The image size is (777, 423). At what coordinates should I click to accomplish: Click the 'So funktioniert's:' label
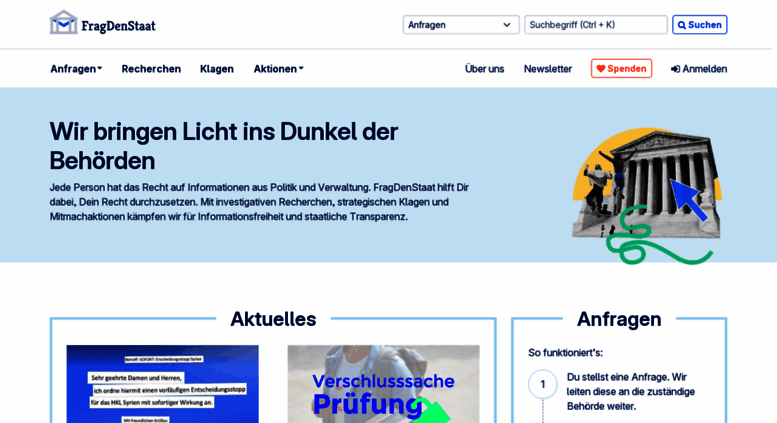click(x=565, y=353)
